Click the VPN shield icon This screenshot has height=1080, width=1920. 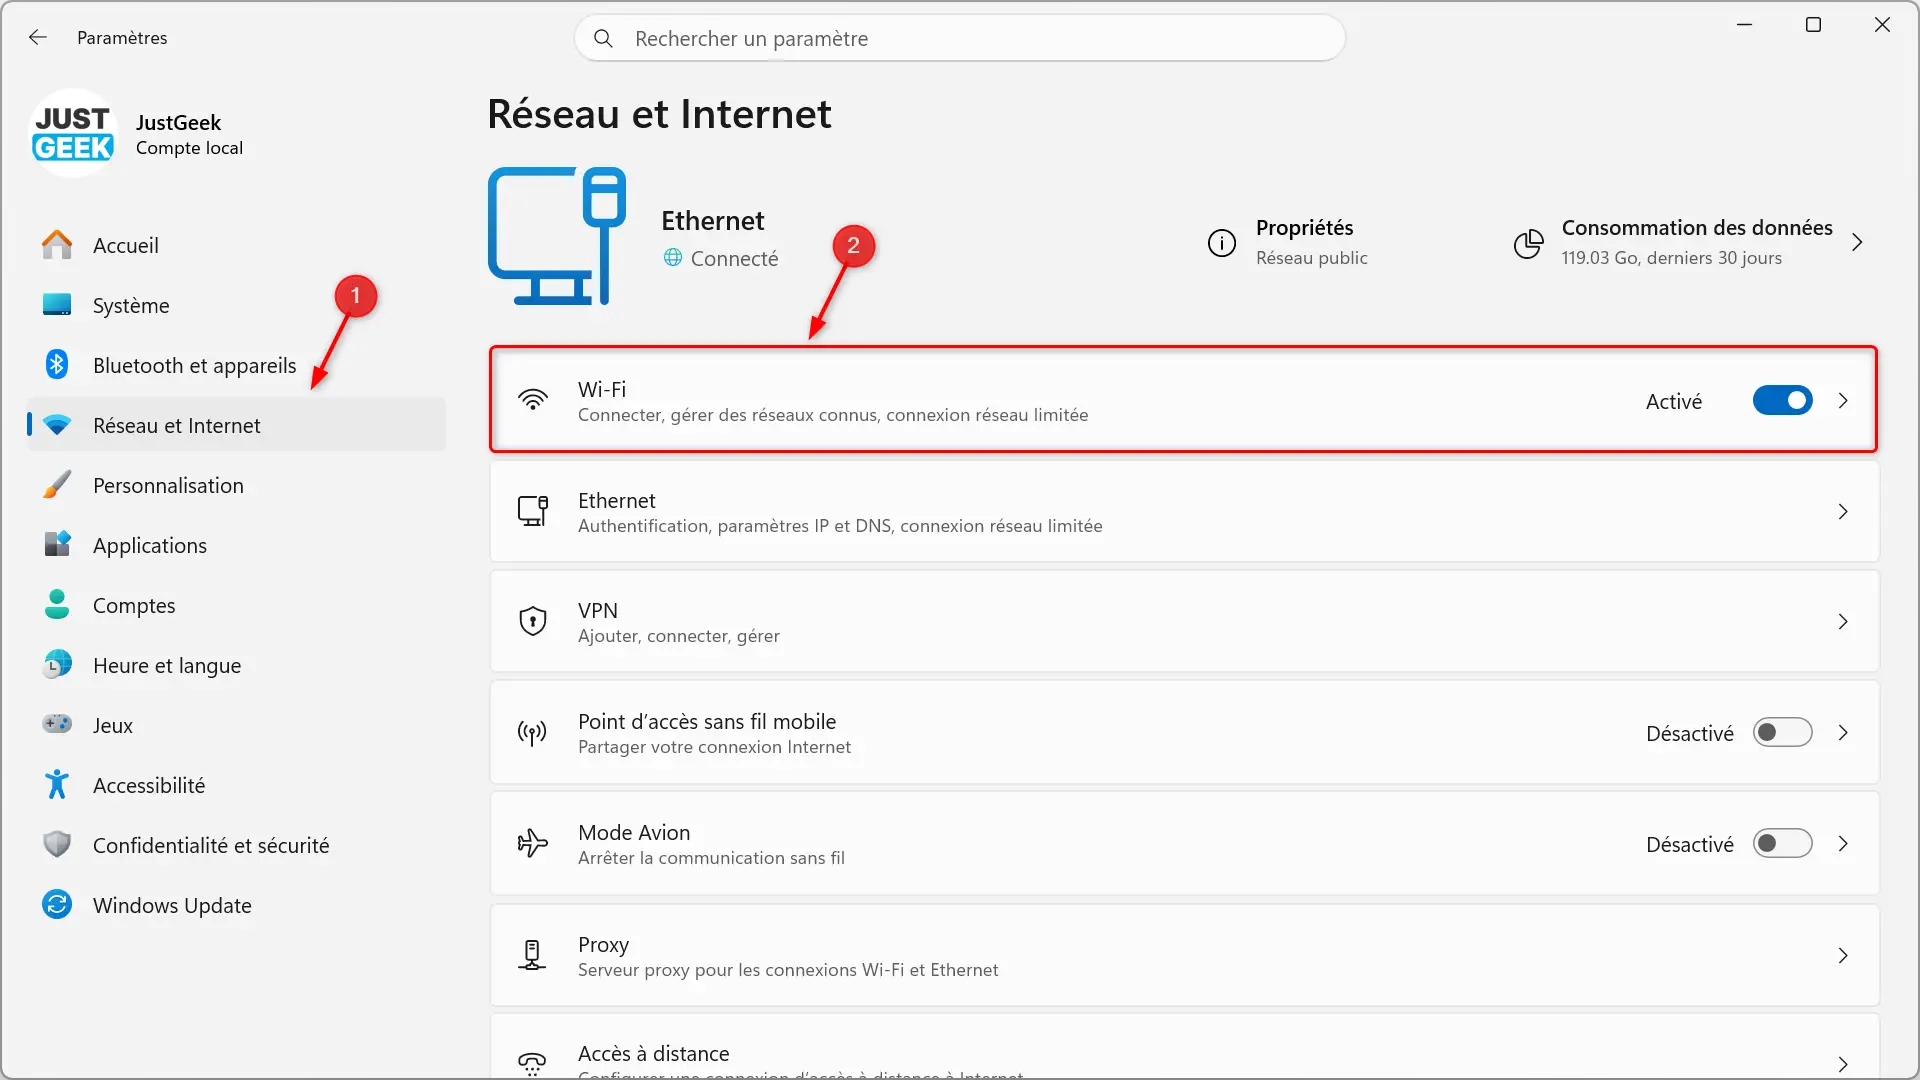coord(533,621)
